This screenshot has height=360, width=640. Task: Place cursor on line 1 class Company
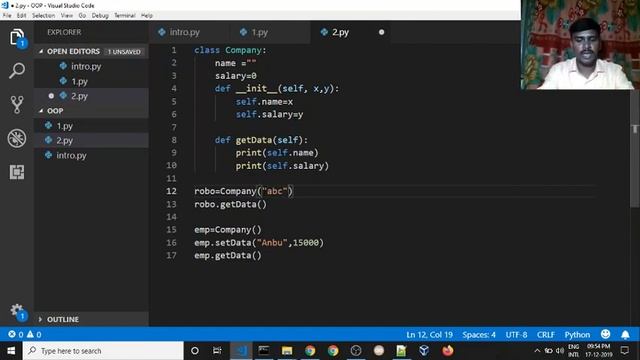[230, 50]
